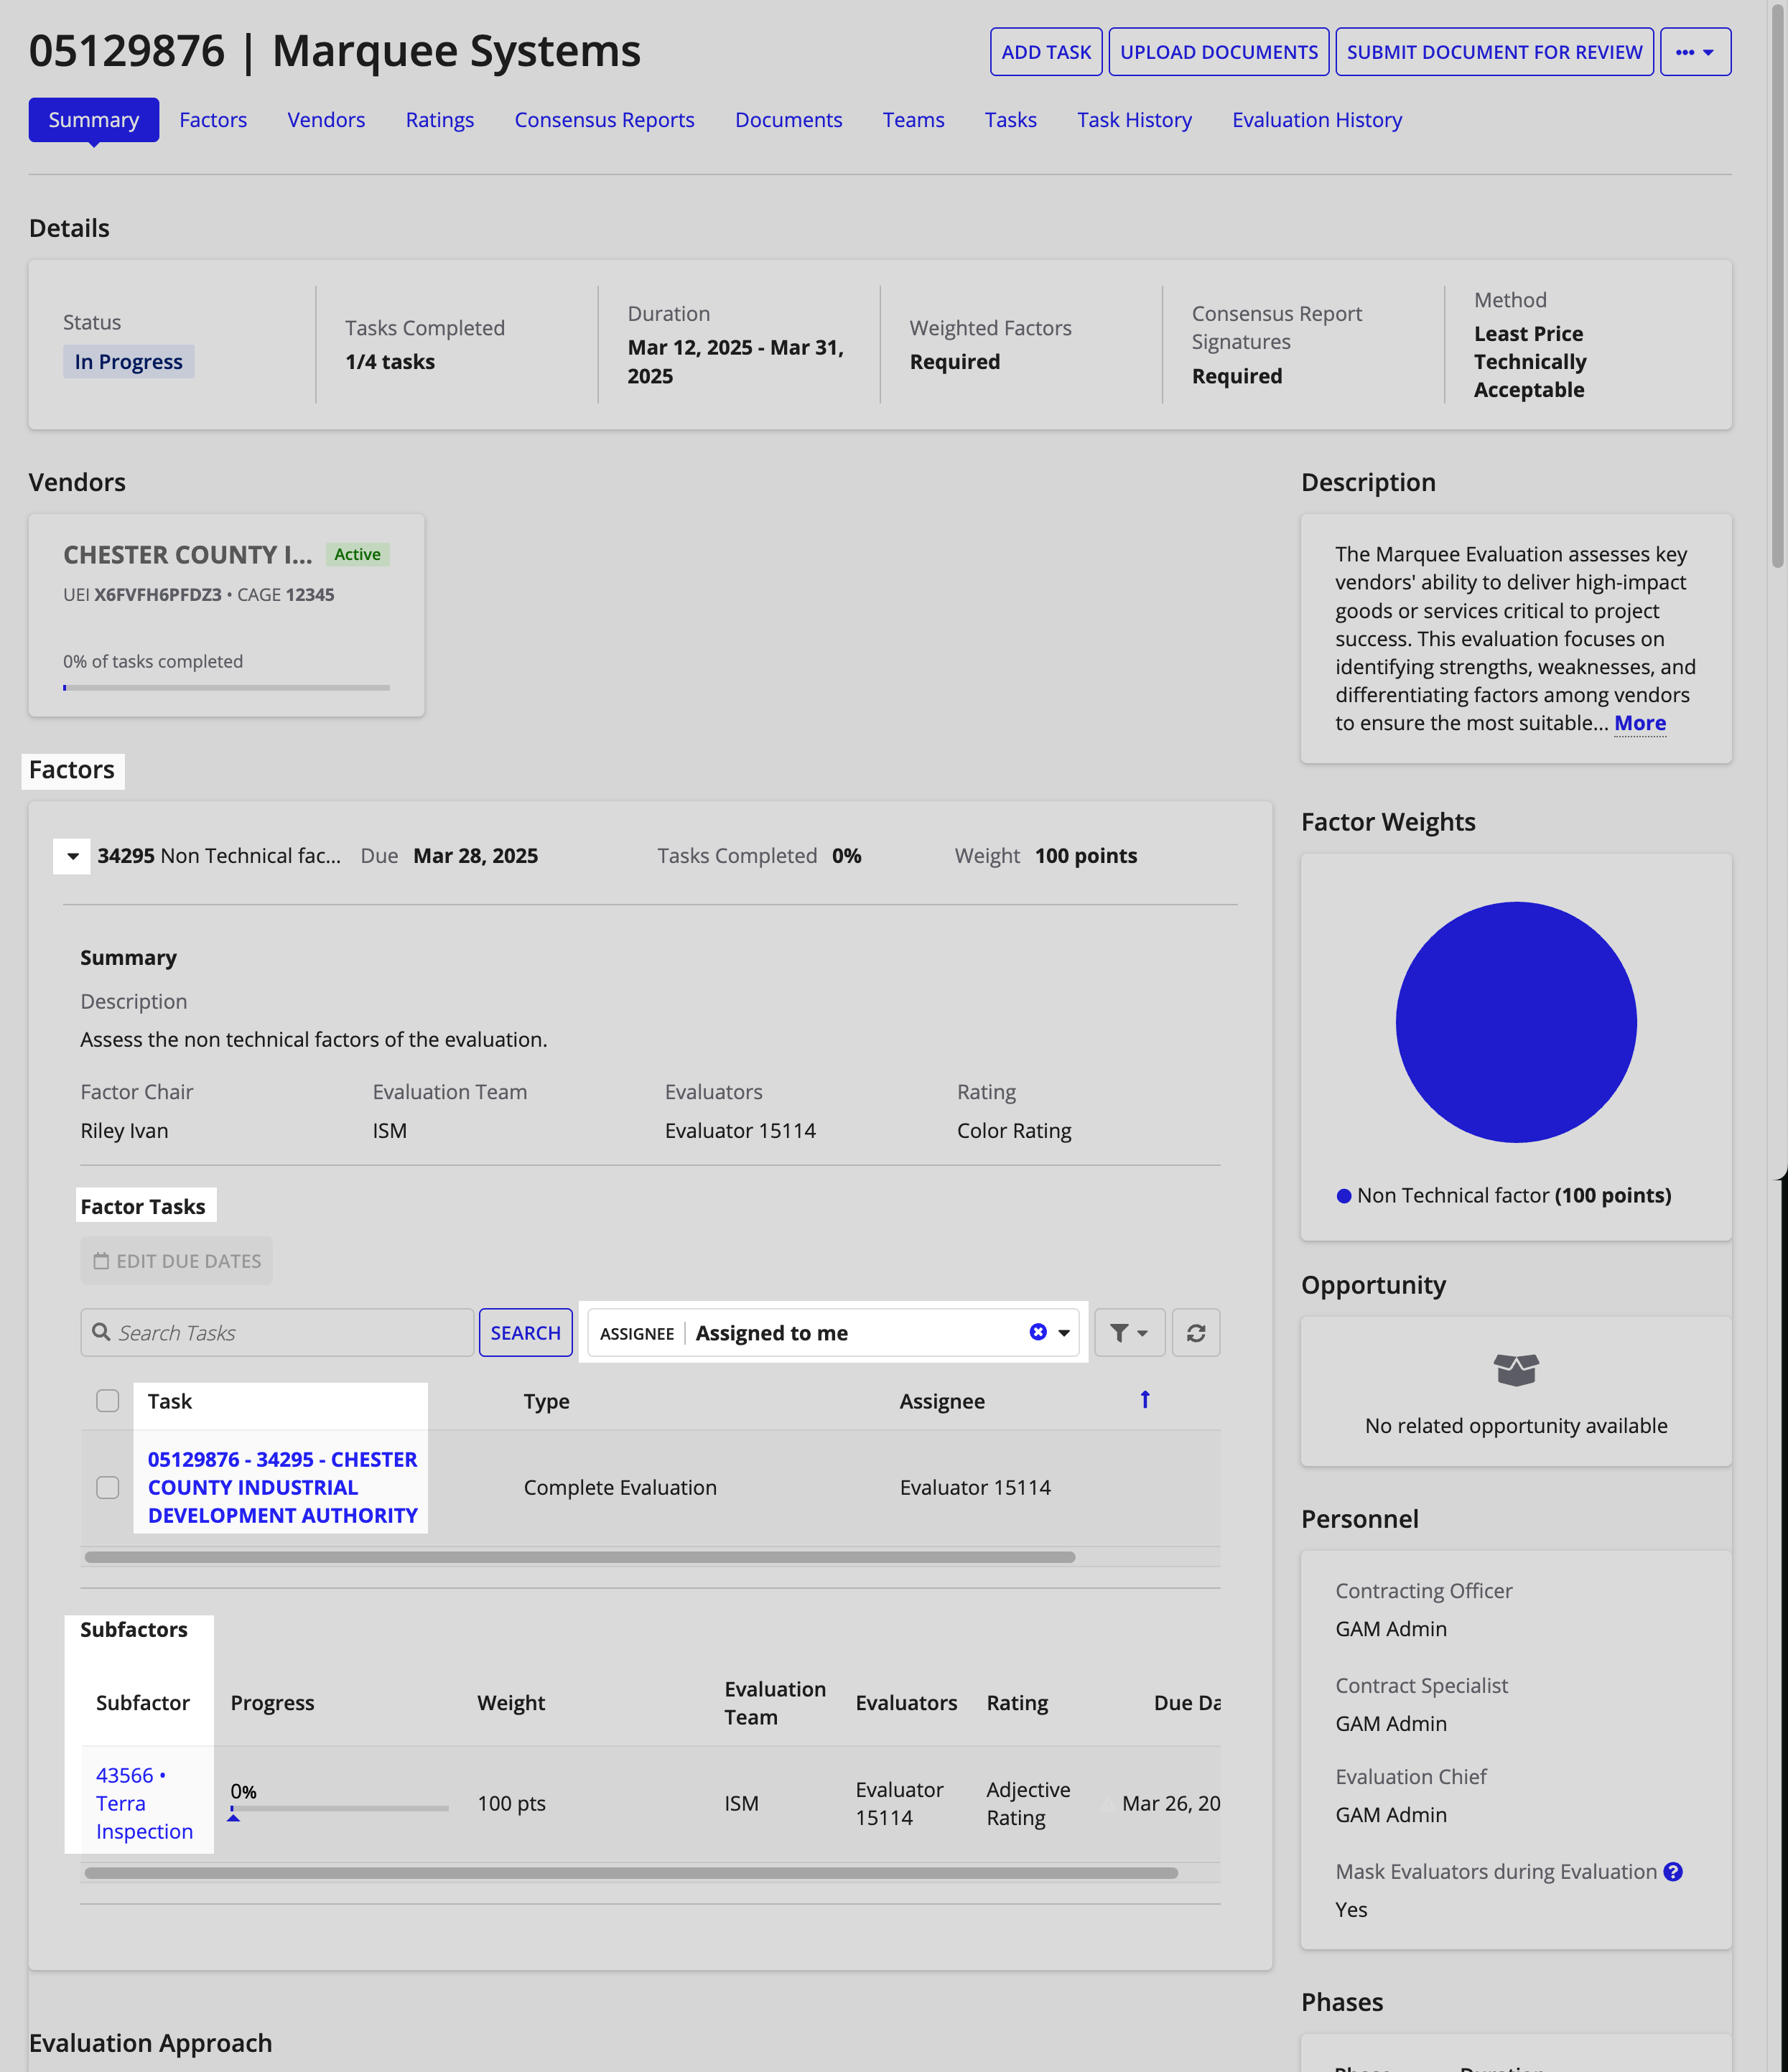Open the Mask Evaluators help icon
This screenshot has height=2072, width=1788.
1673,1871
